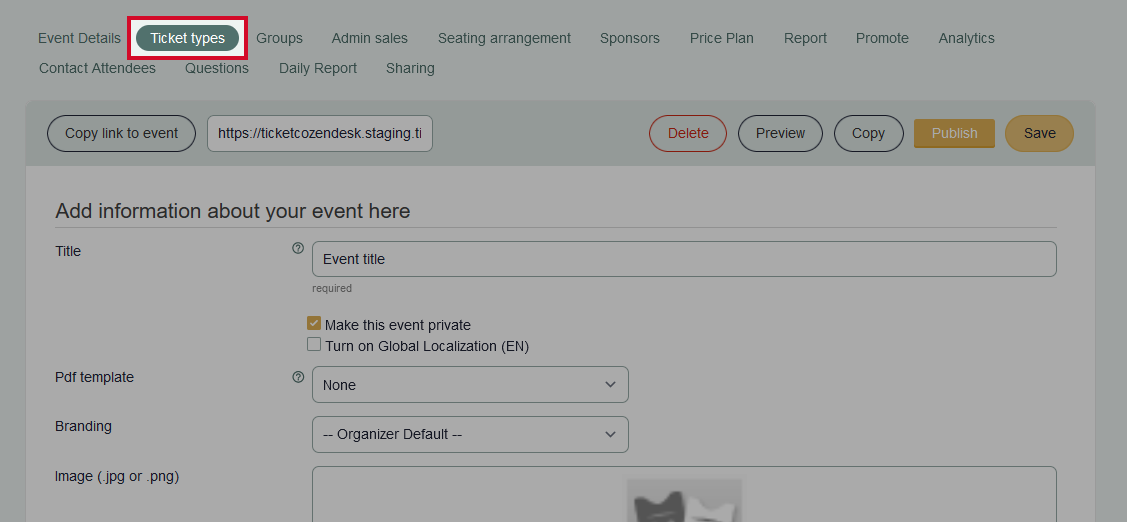Click the event URL text field
This screenshot has width=1127, height=522.
320,133
